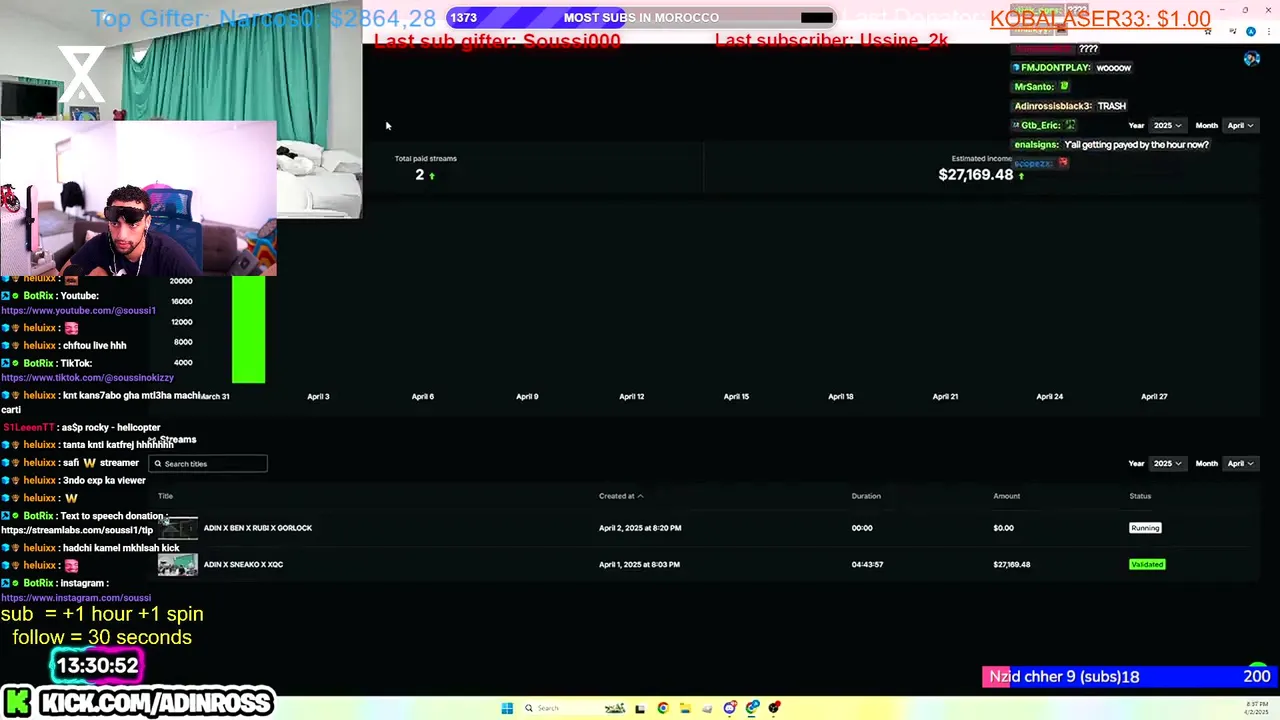Image resolution: width=1280 pixels, height=720 pixels.
Task: Select the ADIN X SNEAKO X XQC title
Action: coord(243,565)
